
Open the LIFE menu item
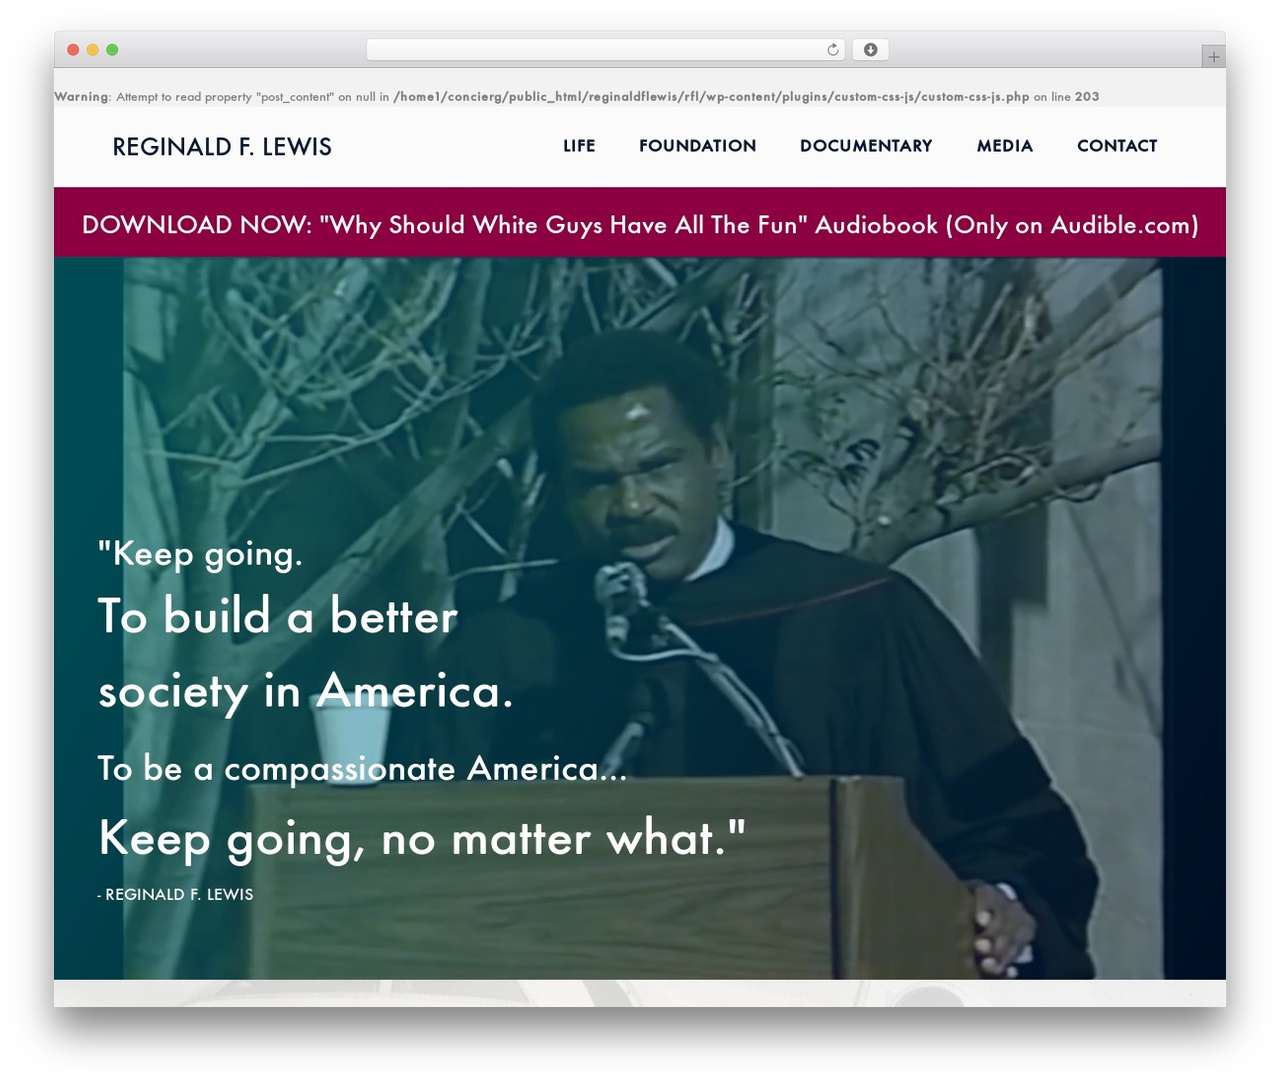point(579,146)
